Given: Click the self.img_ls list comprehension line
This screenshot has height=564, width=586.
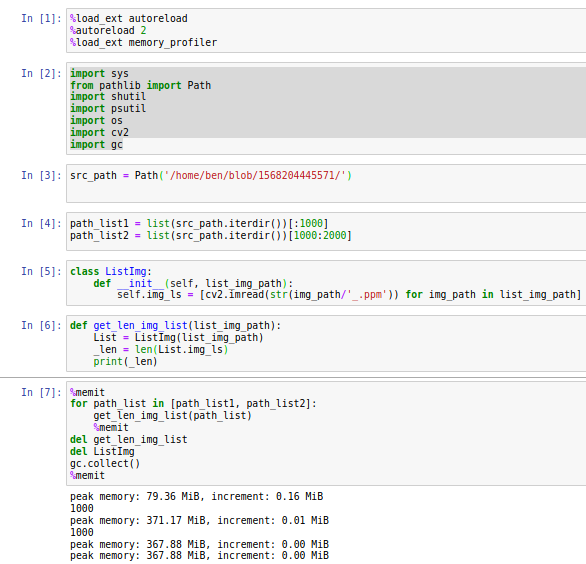Looking at the screenshot, I should point(349,295).
